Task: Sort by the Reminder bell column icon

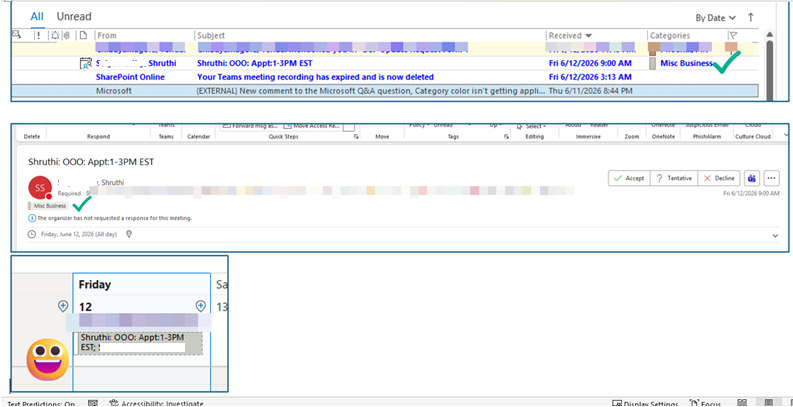Action: coord(55,35)
